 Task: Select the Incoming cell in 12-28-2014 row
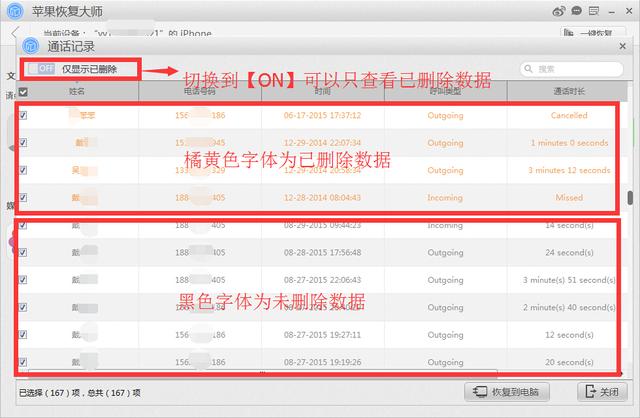coord(445,198)
